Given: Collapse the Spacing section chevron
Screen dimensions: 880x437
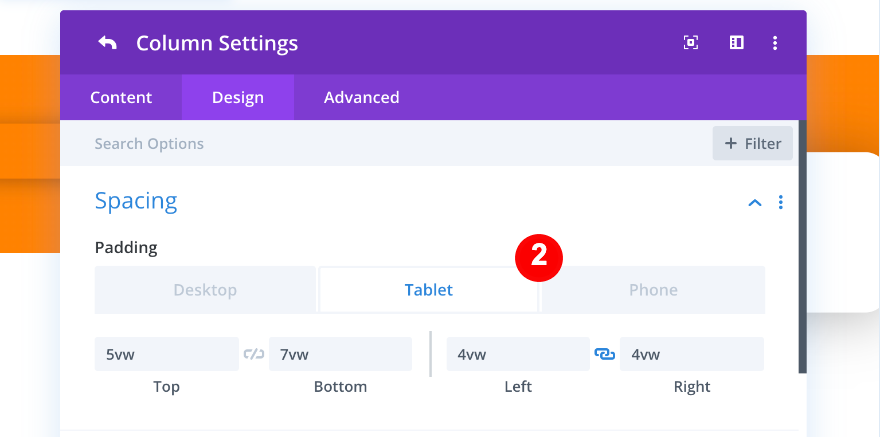Looking at the screenshot, I should tap(755, 202).
